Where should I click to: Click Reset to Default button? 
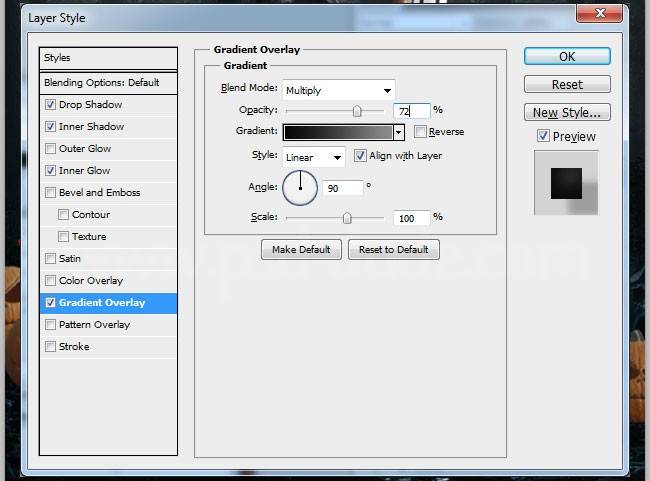click(393, 249)
